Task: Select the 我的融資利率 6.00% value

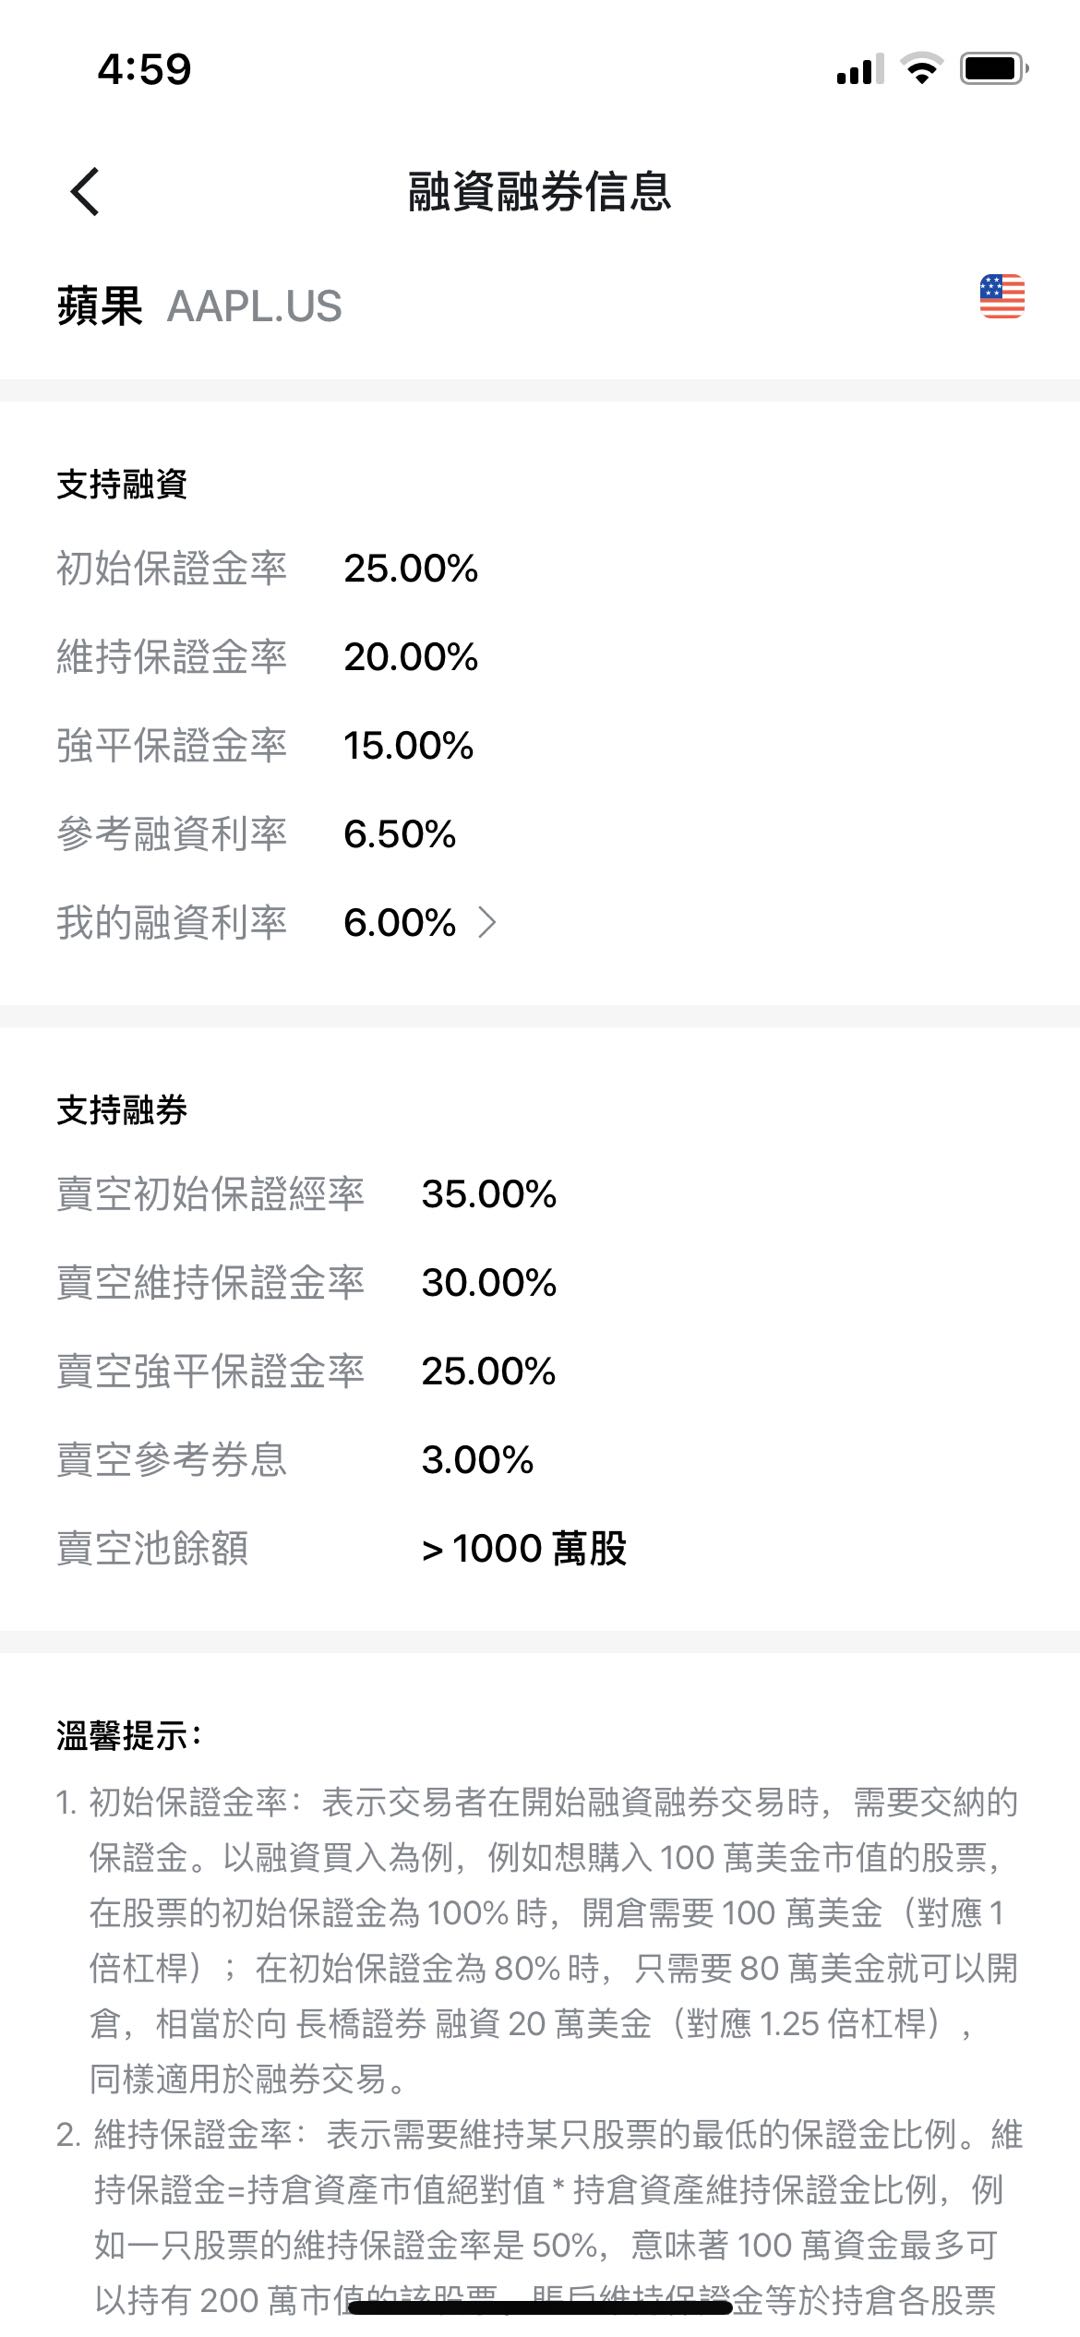Action: click(400, 922)
